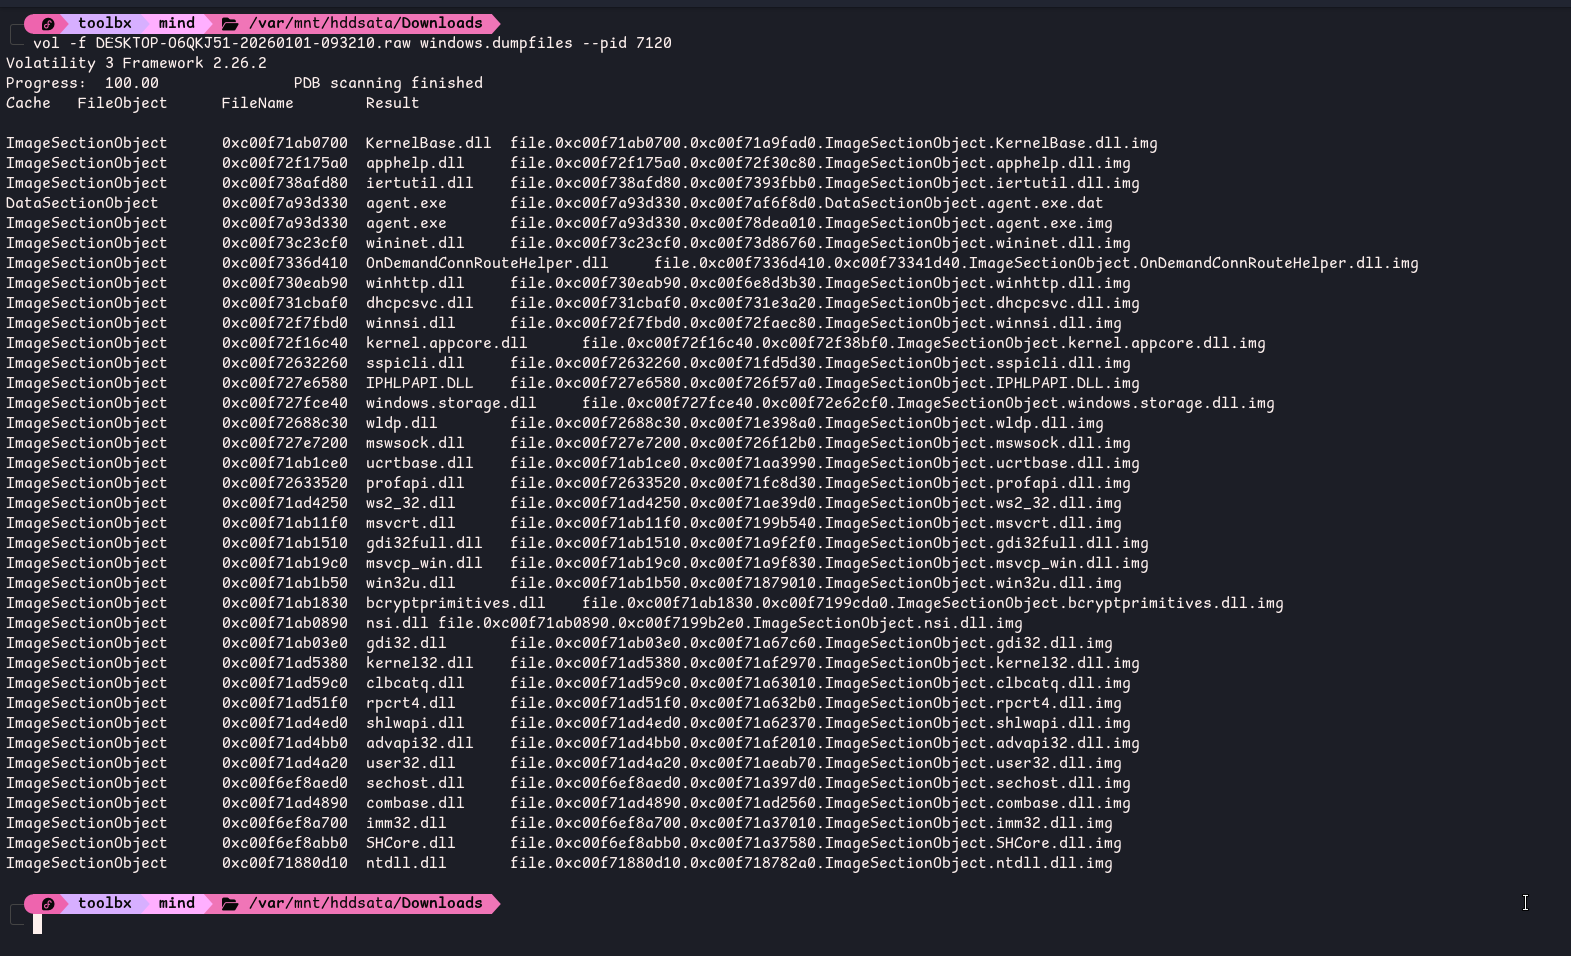Click the distro icon in the top prompt

47,23
